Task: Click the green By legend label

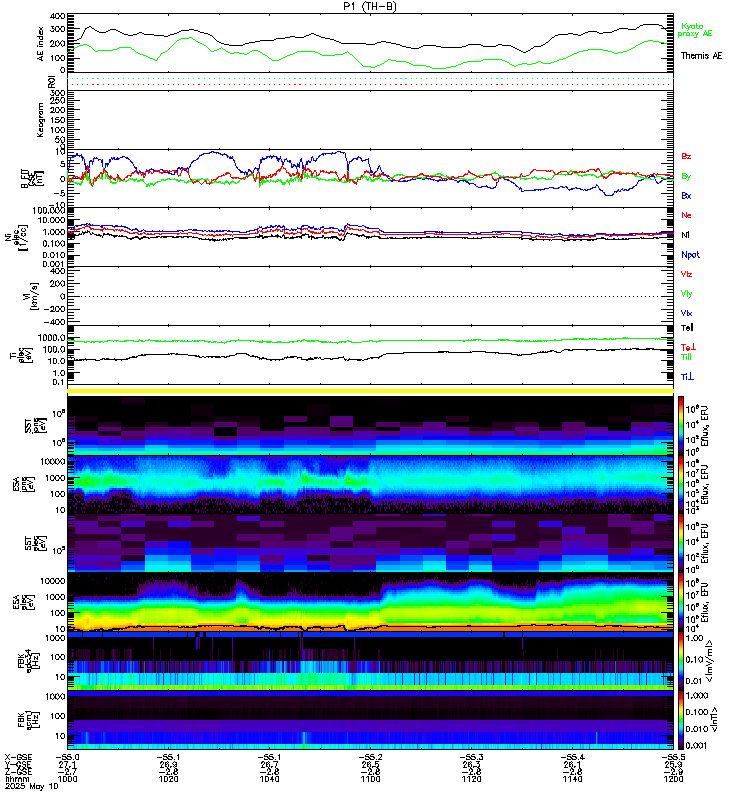Action: pos(686,176)
